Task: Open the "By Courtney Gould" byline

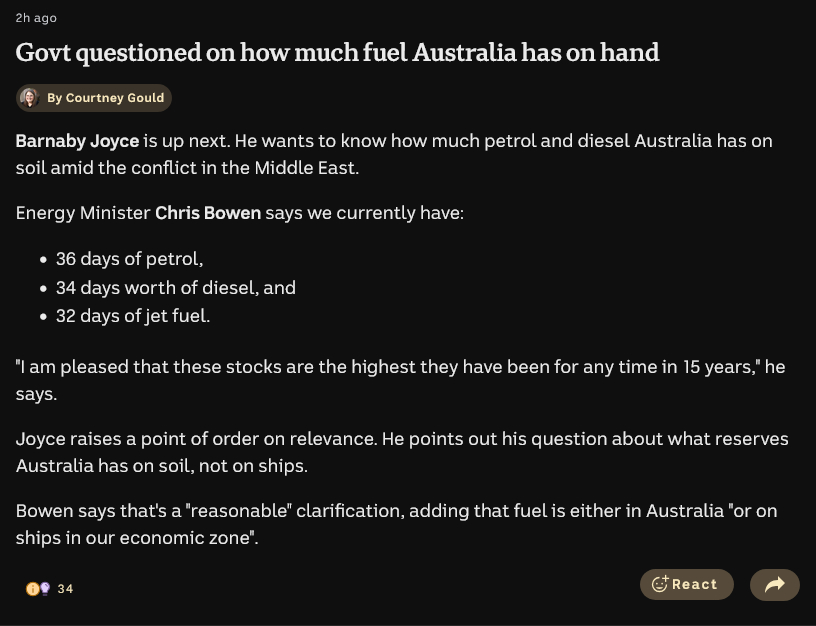Action: (105, 98)
